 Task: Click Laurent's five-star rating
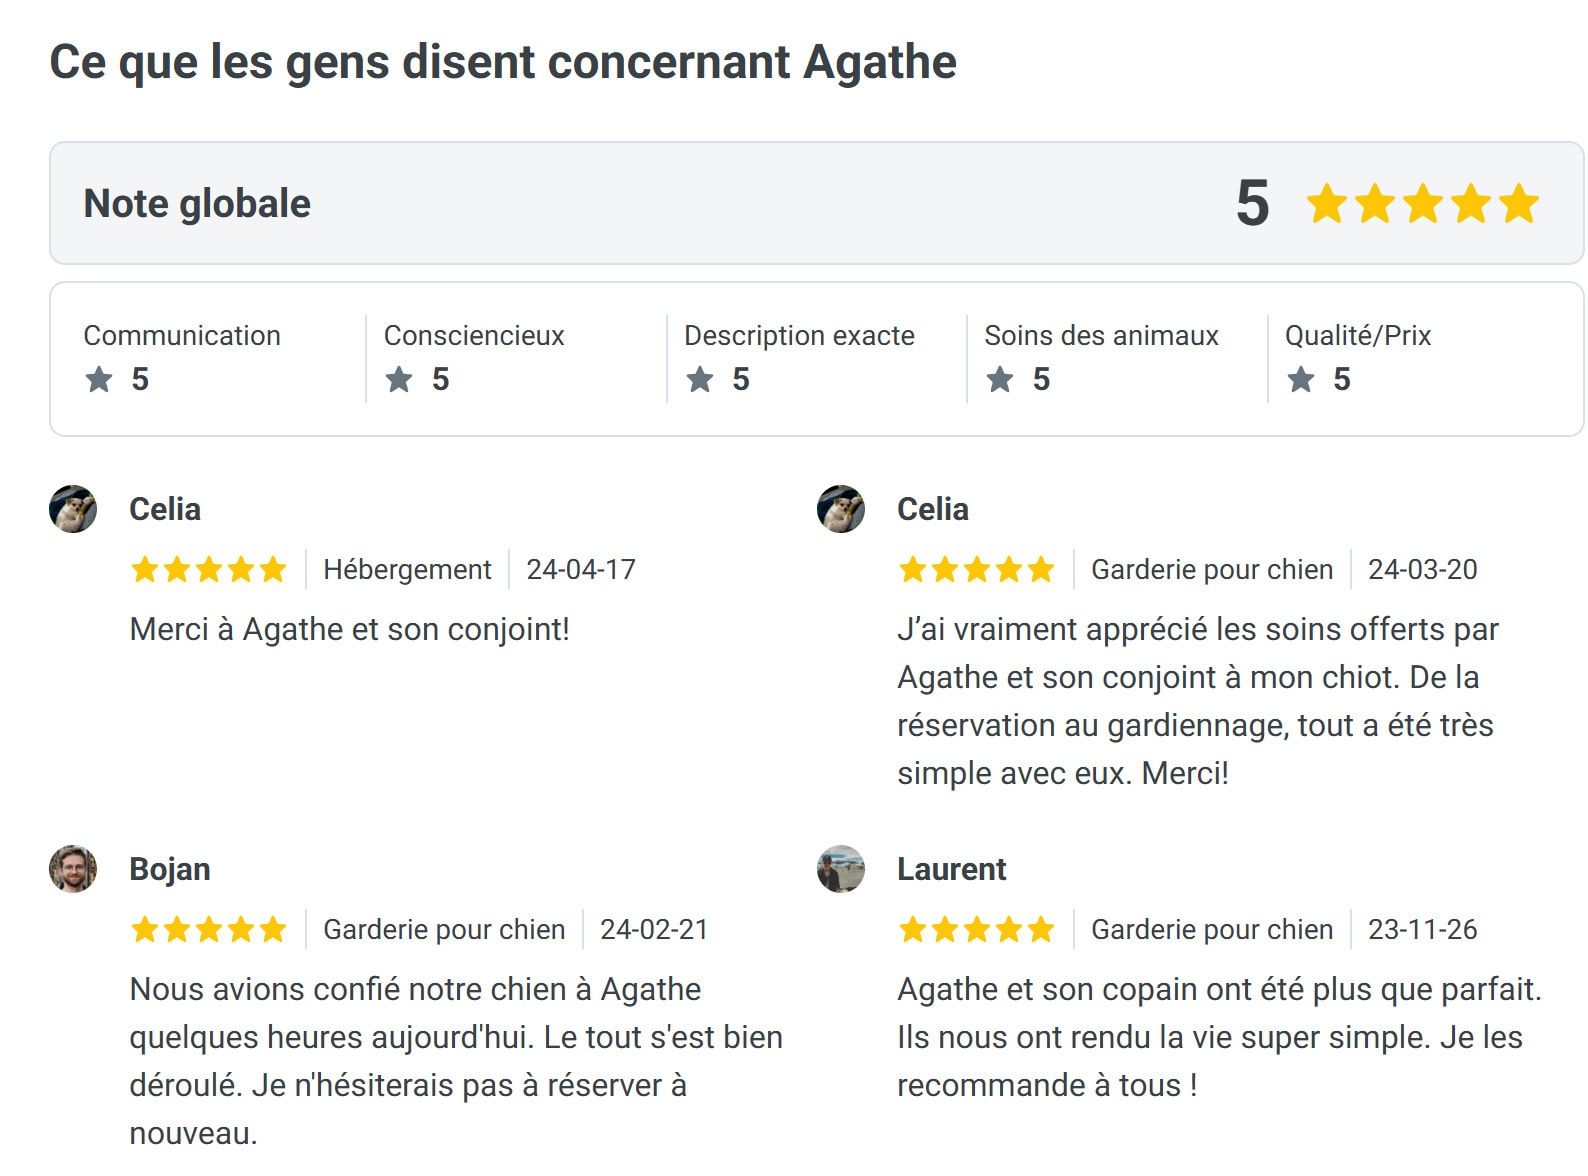pyautogui.click(x=976, y=930)
